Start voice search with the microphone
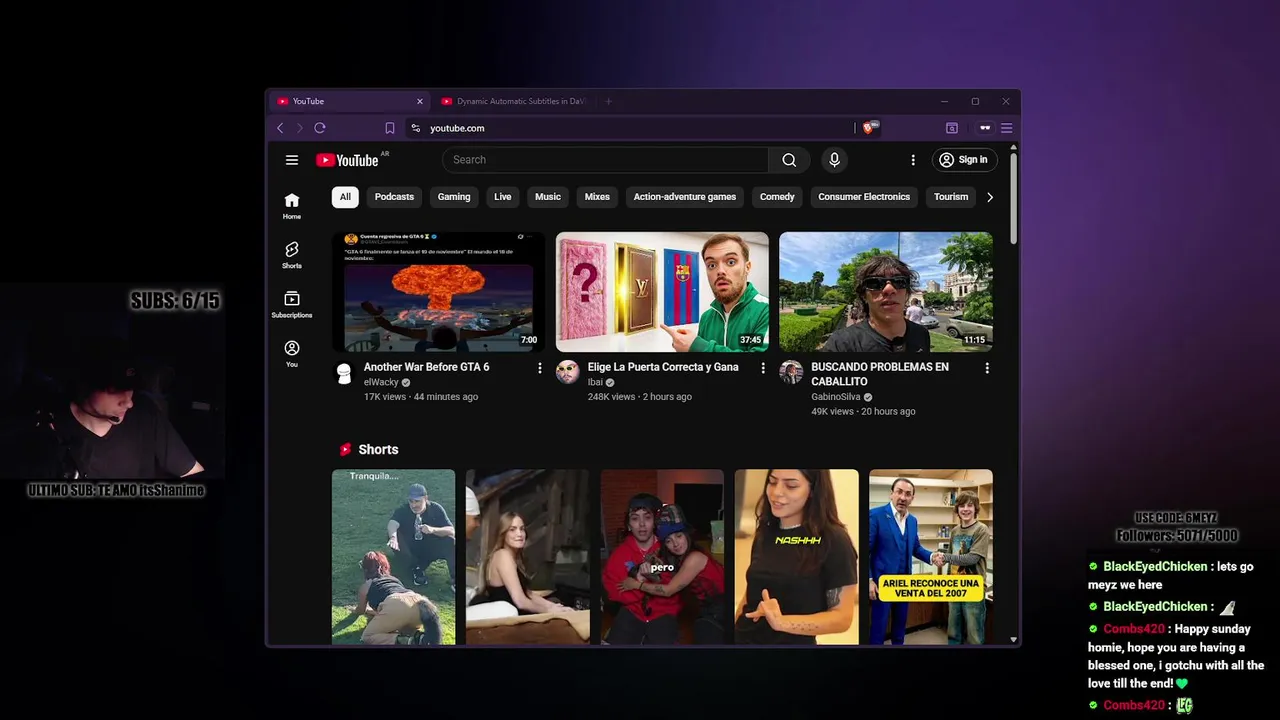The height and width of the screenshot is (720, 1280). pos(834,160)
